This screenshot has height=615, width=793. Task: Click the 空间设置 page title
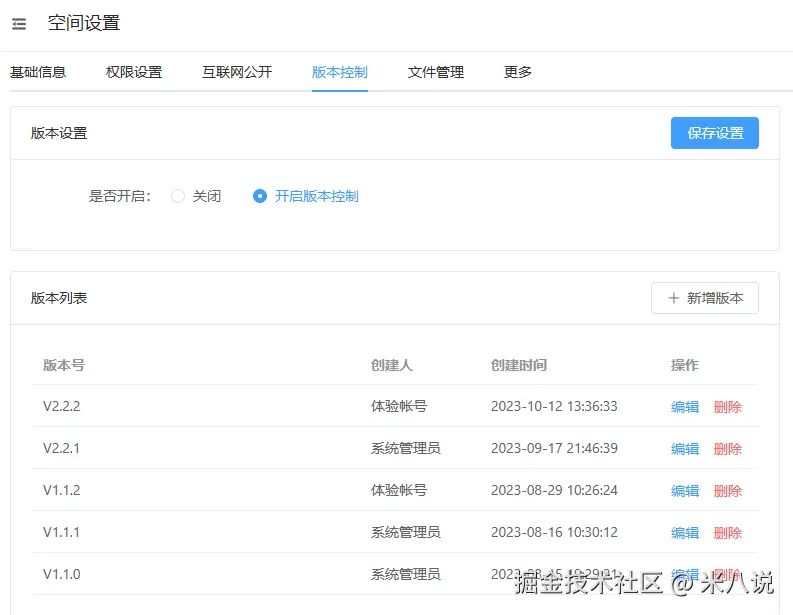pyautogui.click(x=84, y=23)
